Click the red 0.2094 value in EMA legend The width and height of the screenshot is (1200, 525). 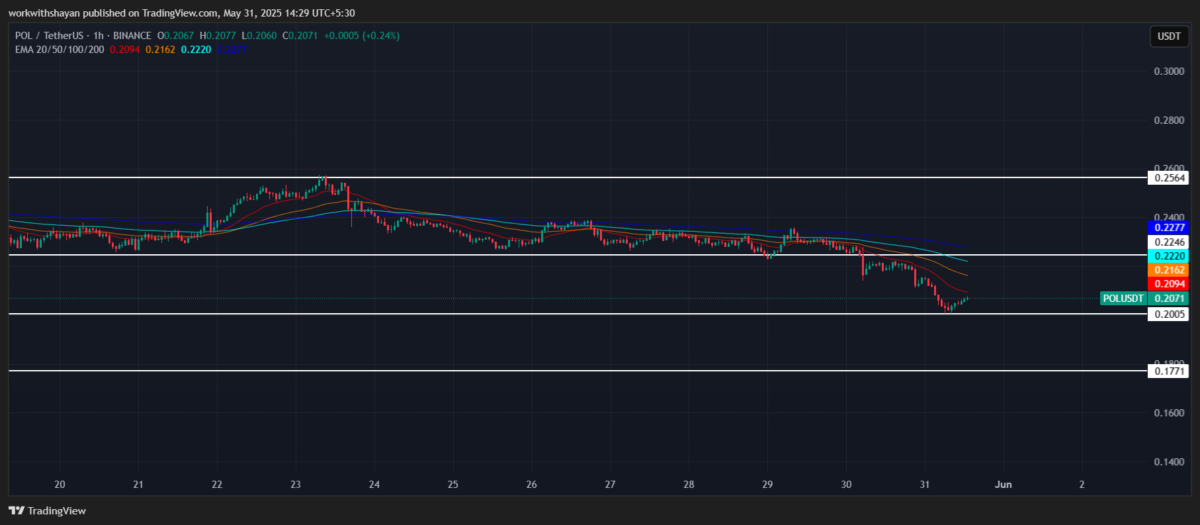tap(124, 49)
